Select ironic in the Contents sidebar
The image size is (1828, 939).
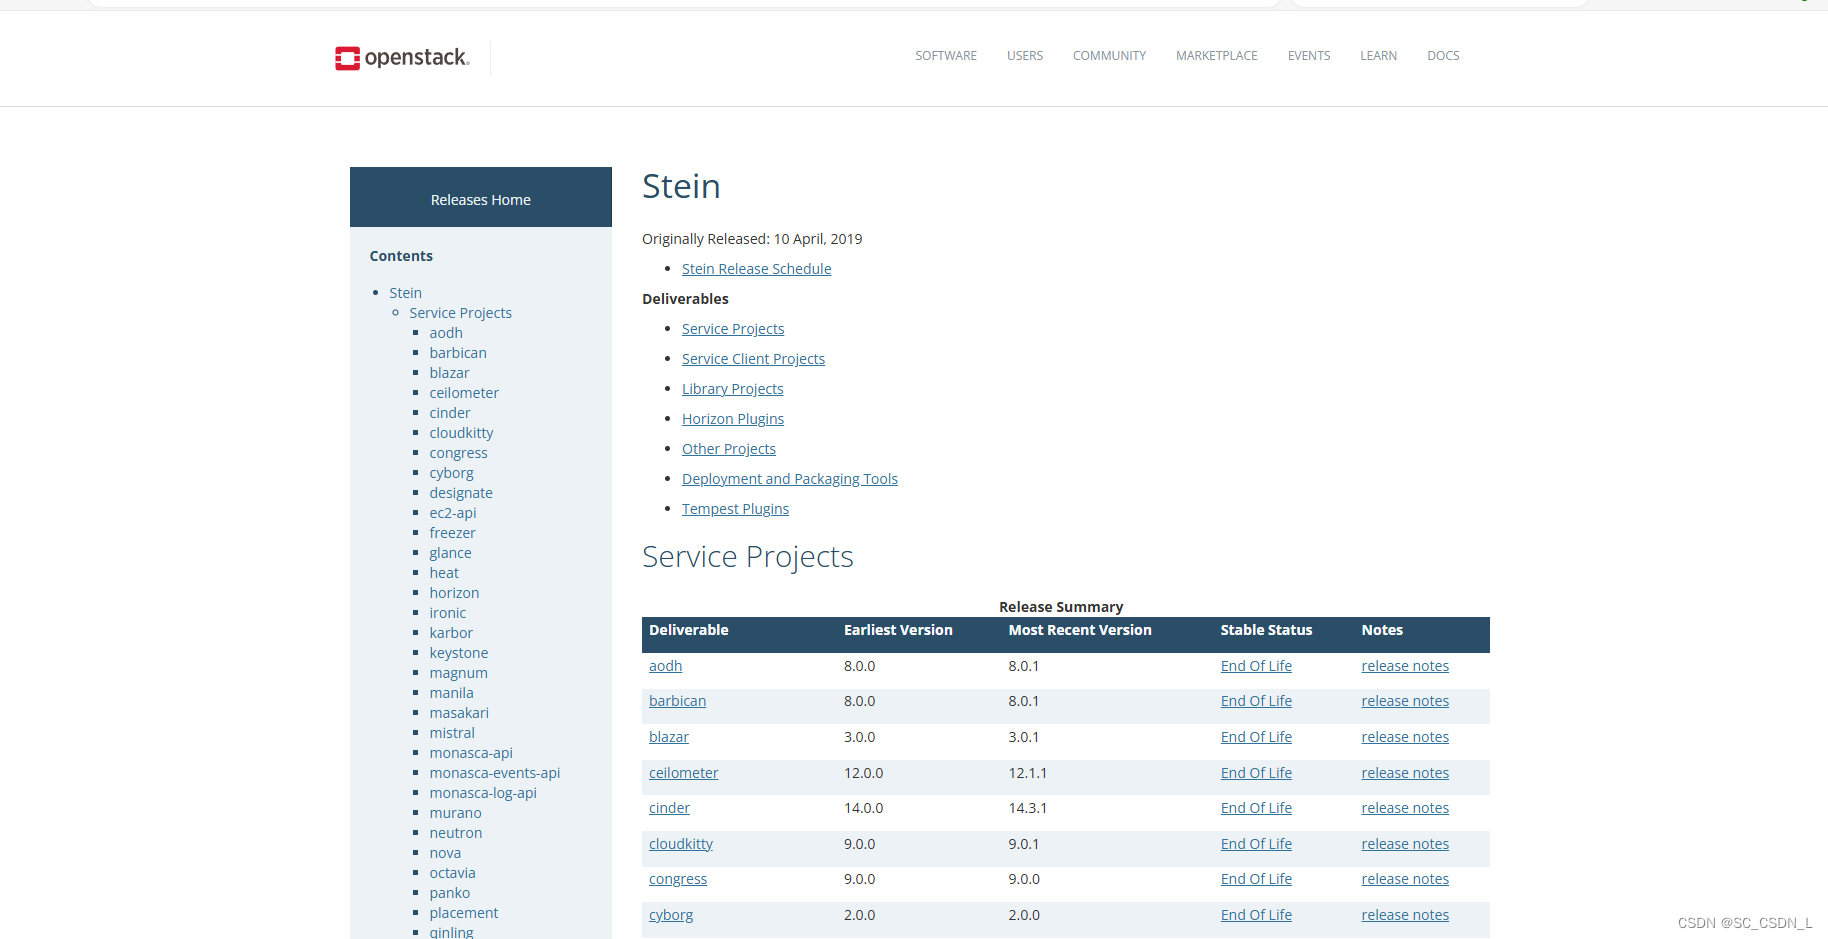point(448,613)
